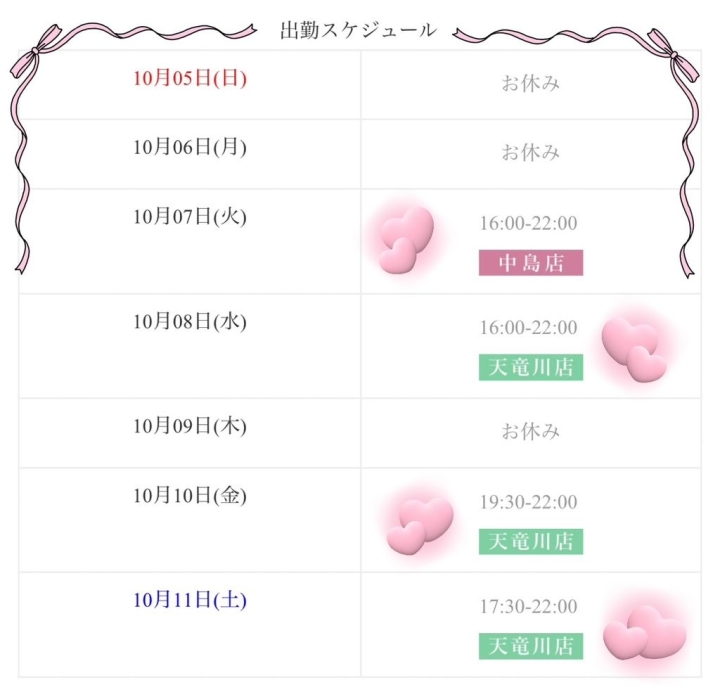Open 天竜川店 badge on October 11
720x692 pixels.
(530, 646)
